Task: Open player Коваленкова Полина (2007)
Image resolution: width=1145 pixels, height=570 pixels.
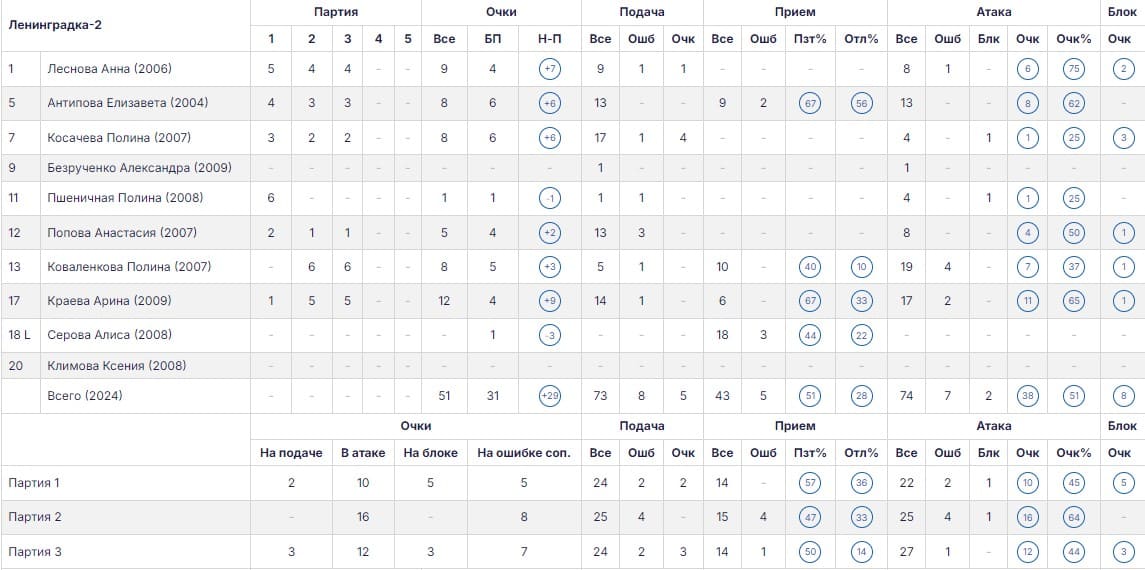Action: point(129,266)
